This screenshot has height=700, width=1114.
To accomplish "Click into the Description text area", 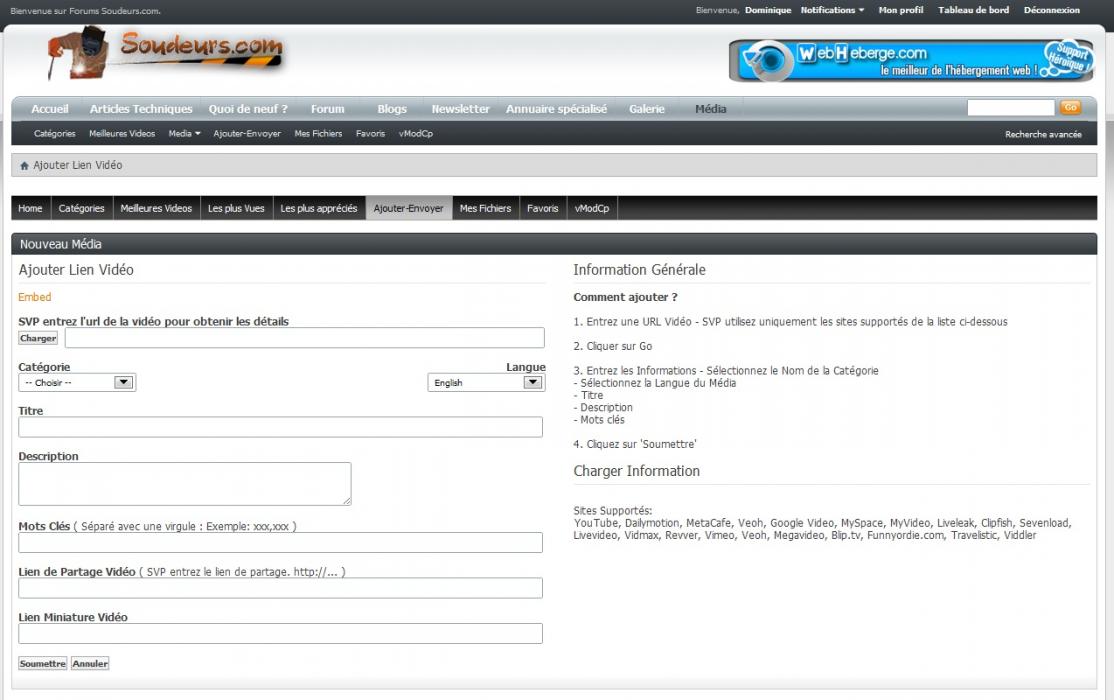I will (184, 483).
